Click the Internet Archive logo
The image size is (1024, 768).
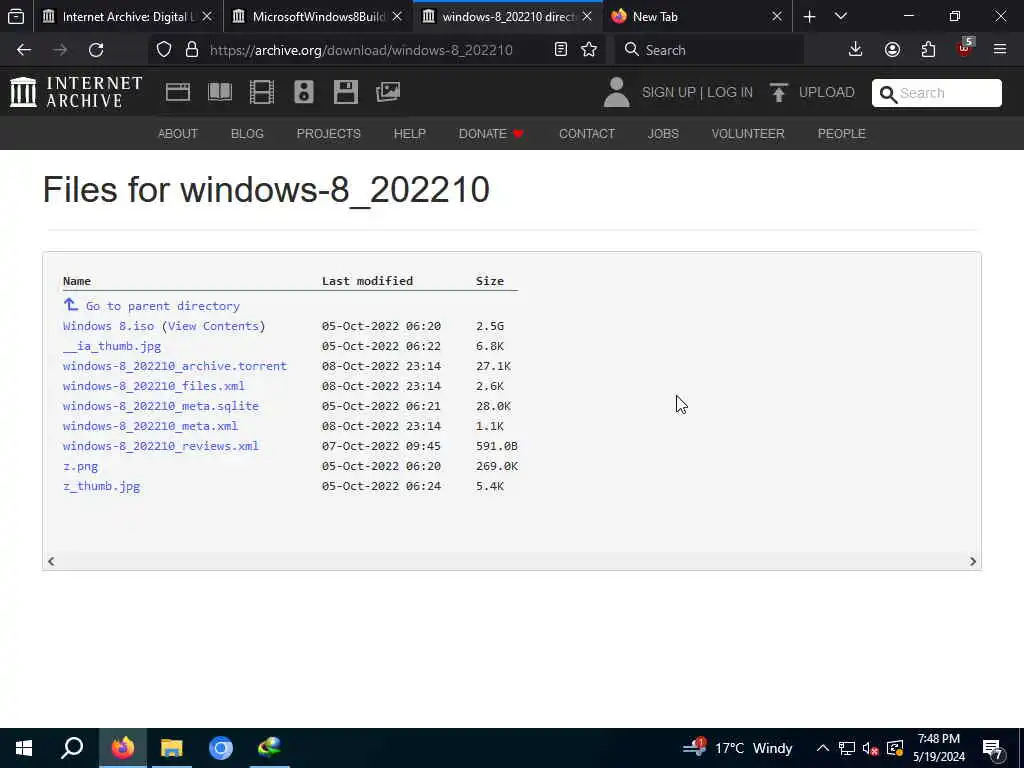(x=76, y=91)
